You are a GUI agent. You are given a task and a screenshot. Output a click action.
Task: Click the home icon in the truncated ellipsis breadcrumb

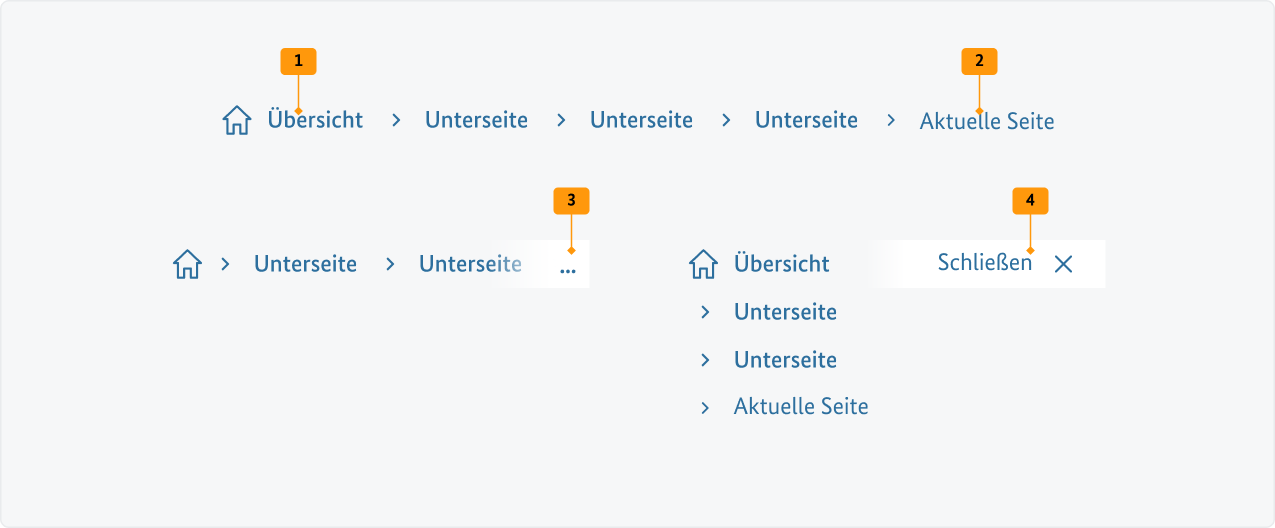187,264
